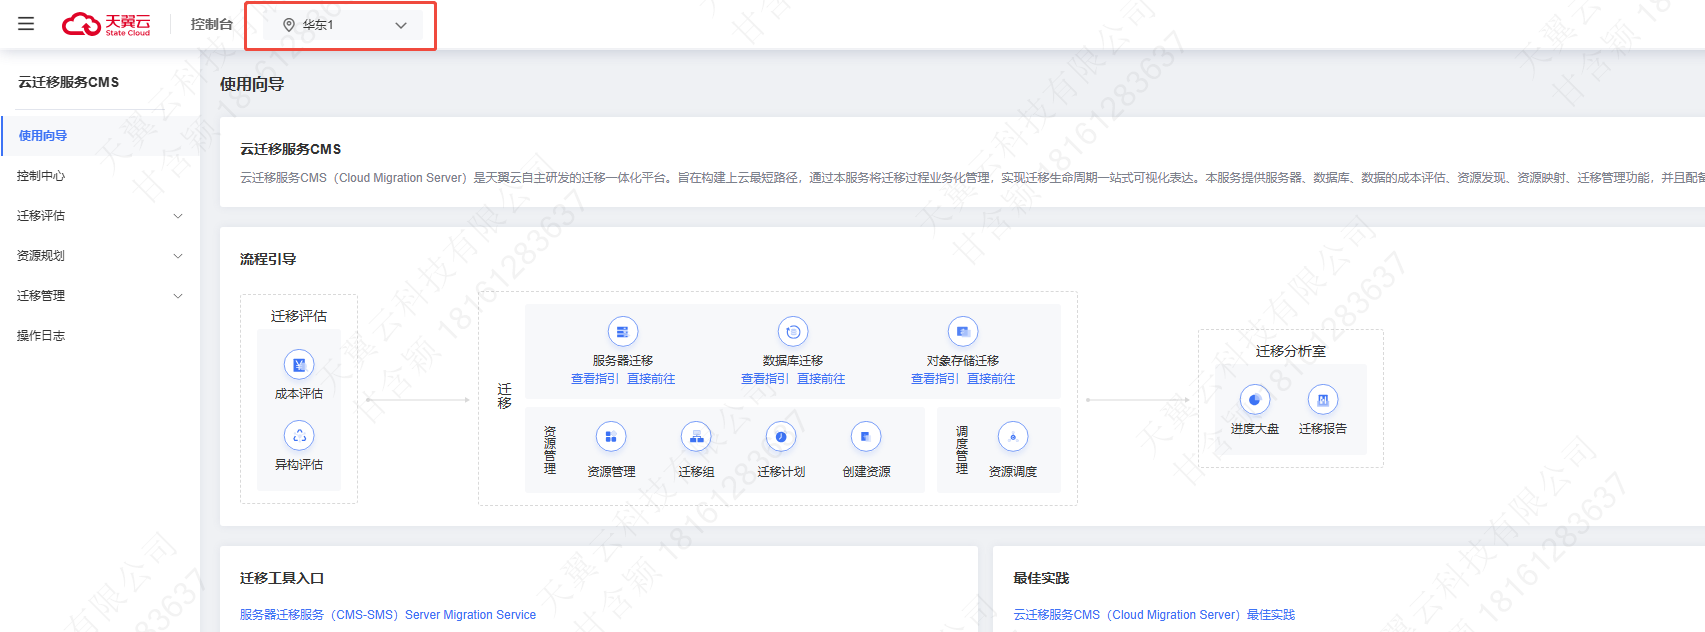The width and height of the screenshot is (1705, 632).
Task: Open 直接前往 under 服务器迁移
Action: coord(651,379)
